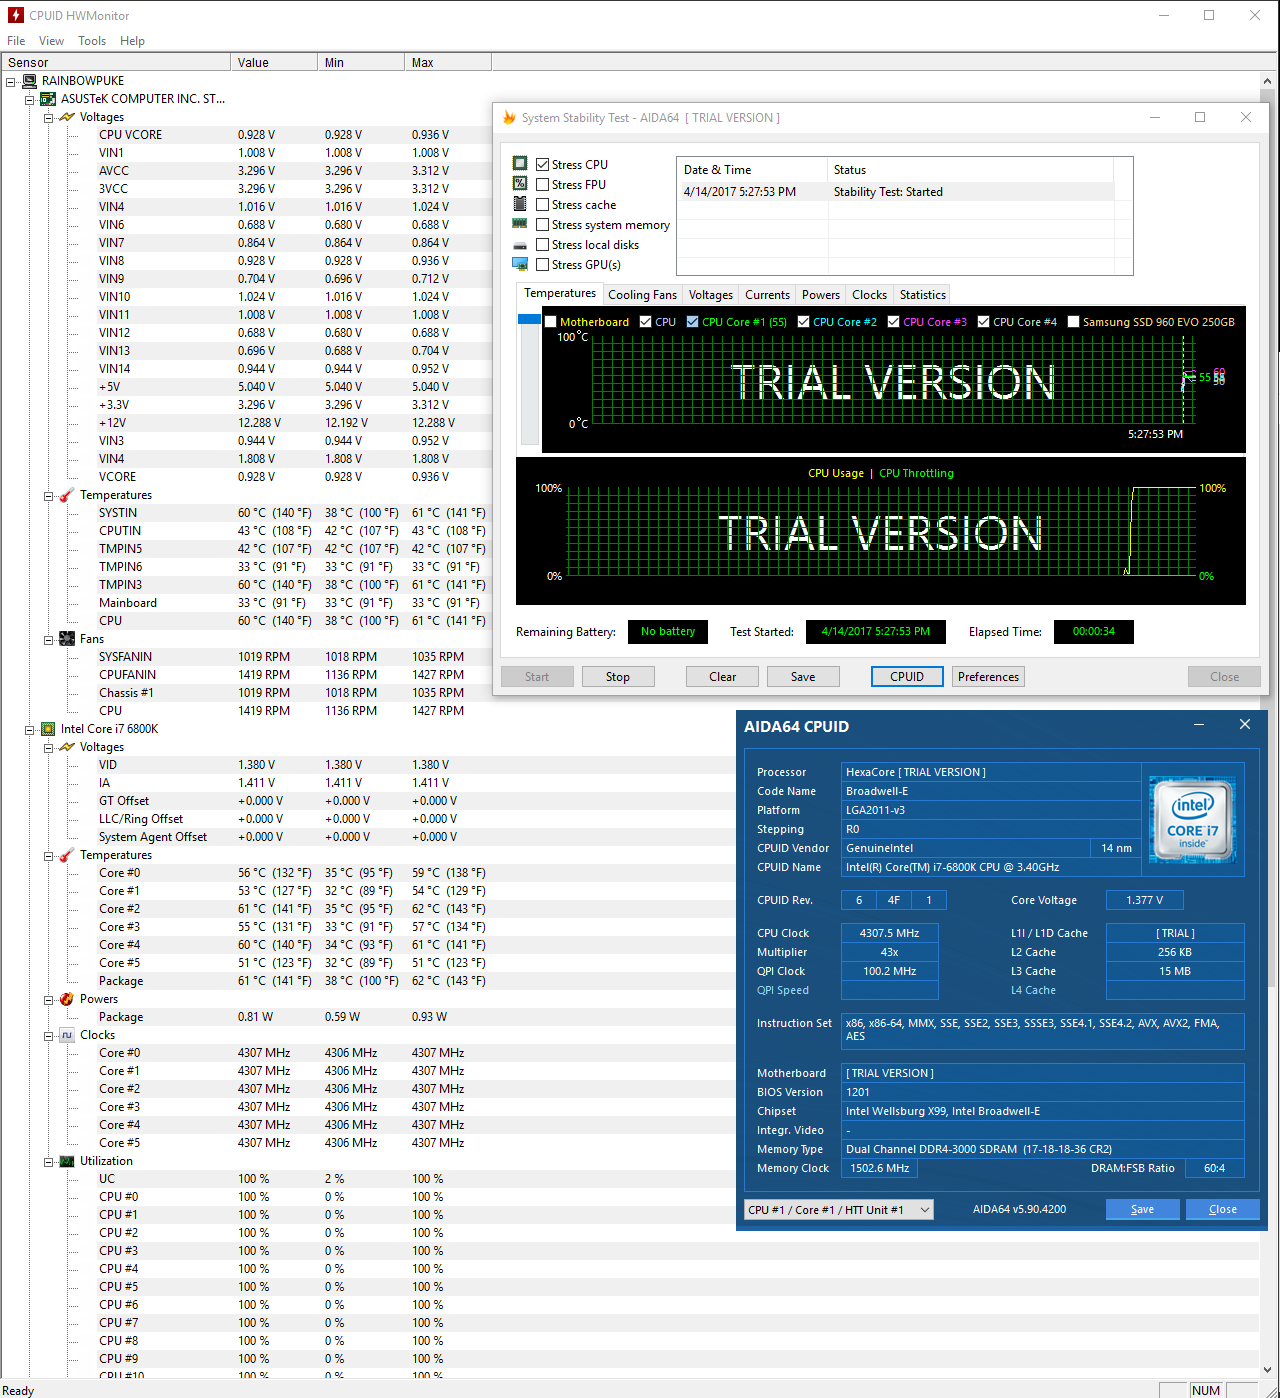This screenshot has height=1398, width=1280.
Task: Switch to the Powers tab
Action: [x=820, y=295]
